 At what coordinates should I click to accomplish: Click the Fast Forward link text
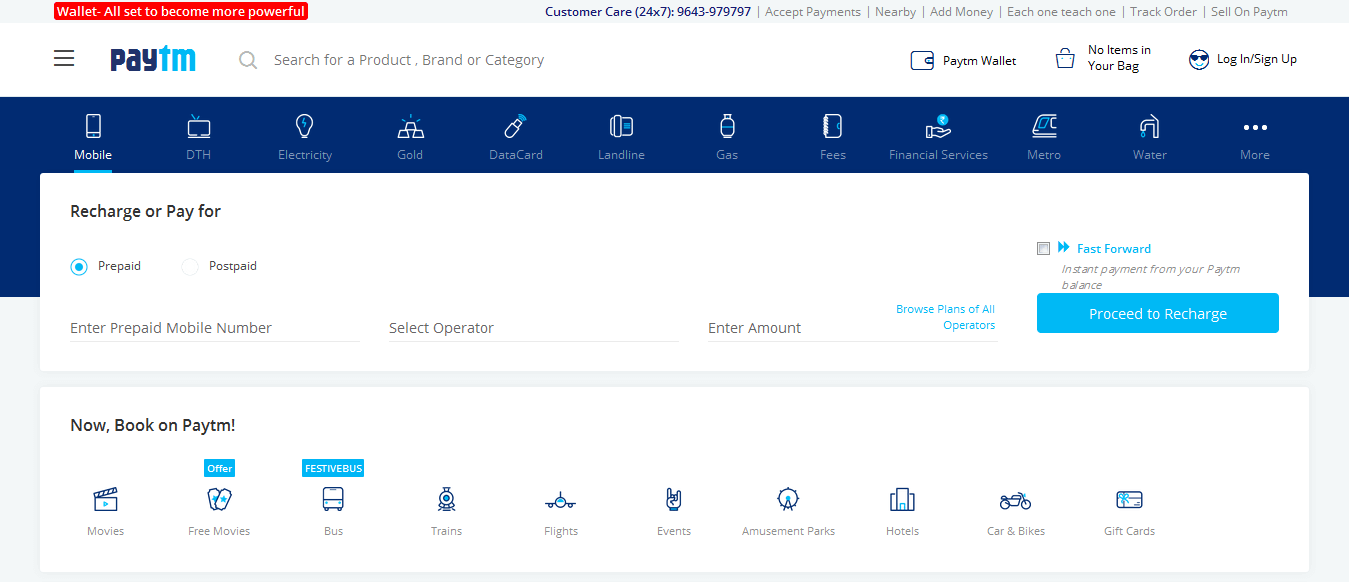[1114, 249]
